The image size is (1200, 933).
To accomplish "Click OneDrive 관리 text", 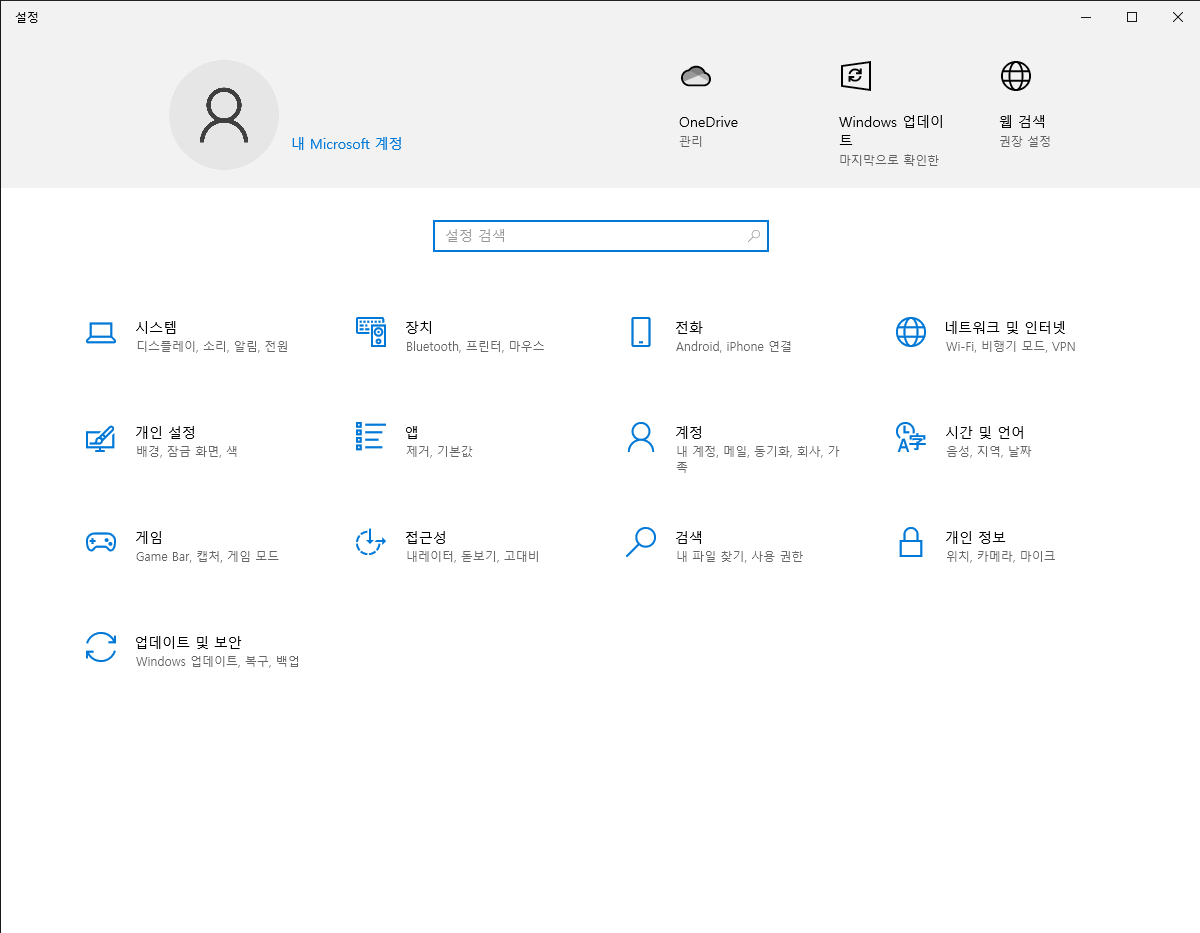I will pos(691,142).
